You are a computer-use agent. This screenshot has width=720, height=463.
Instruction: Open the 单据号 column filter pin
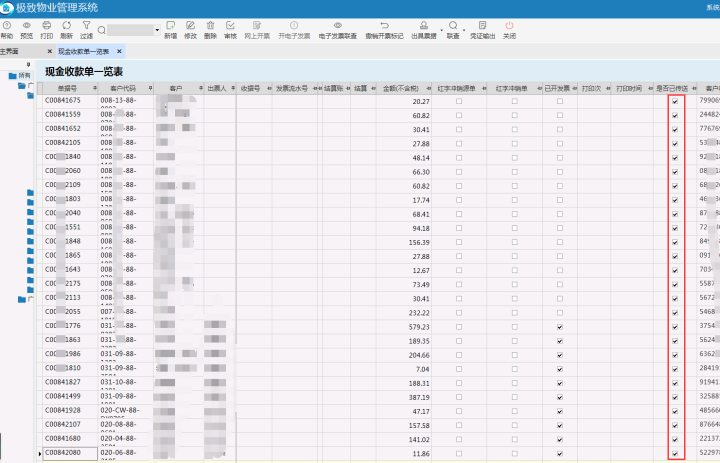95,88
